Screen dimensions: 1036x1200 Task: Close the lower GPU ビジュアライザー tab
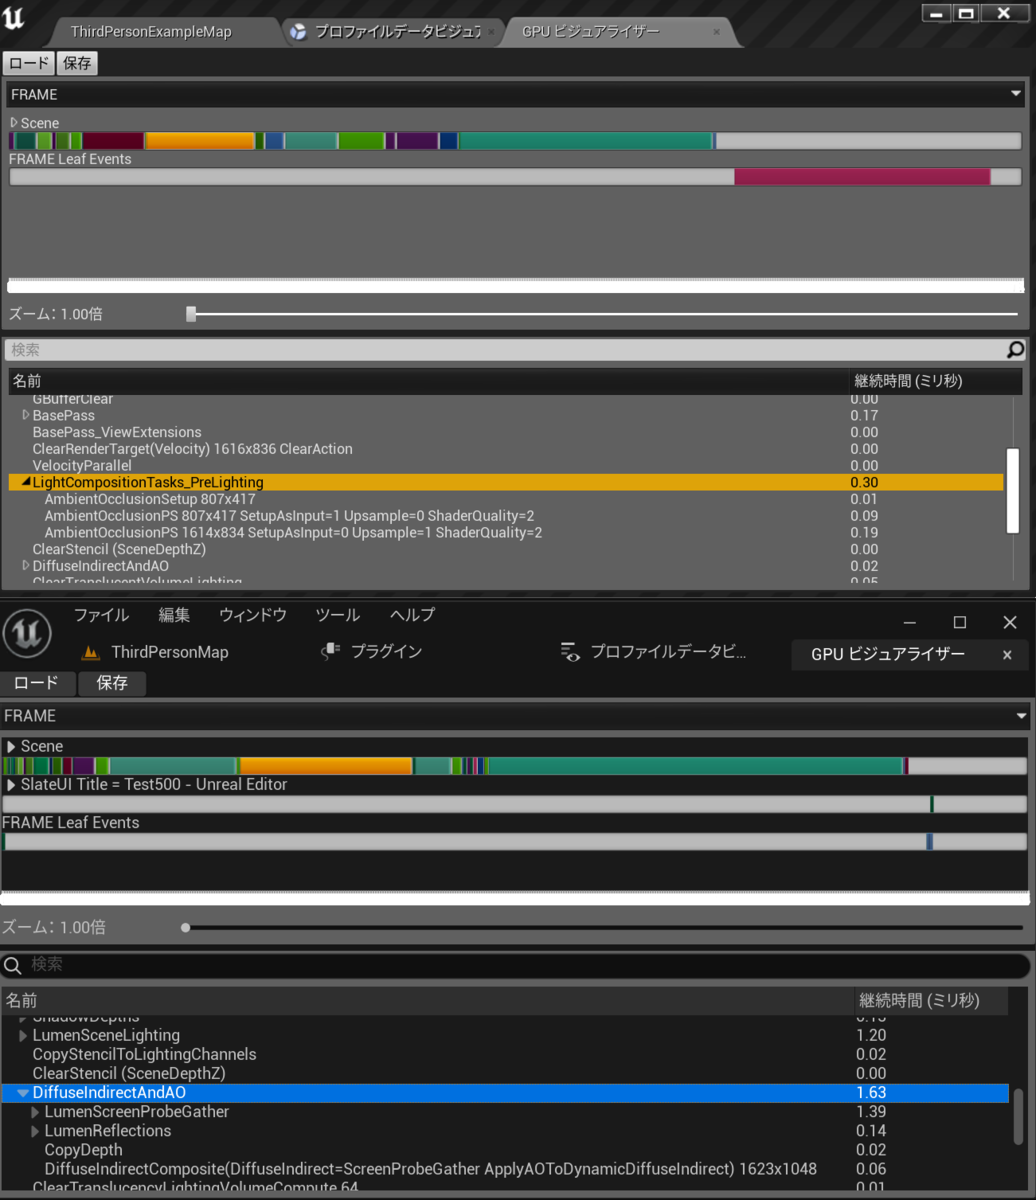[x=1007, y=655]
